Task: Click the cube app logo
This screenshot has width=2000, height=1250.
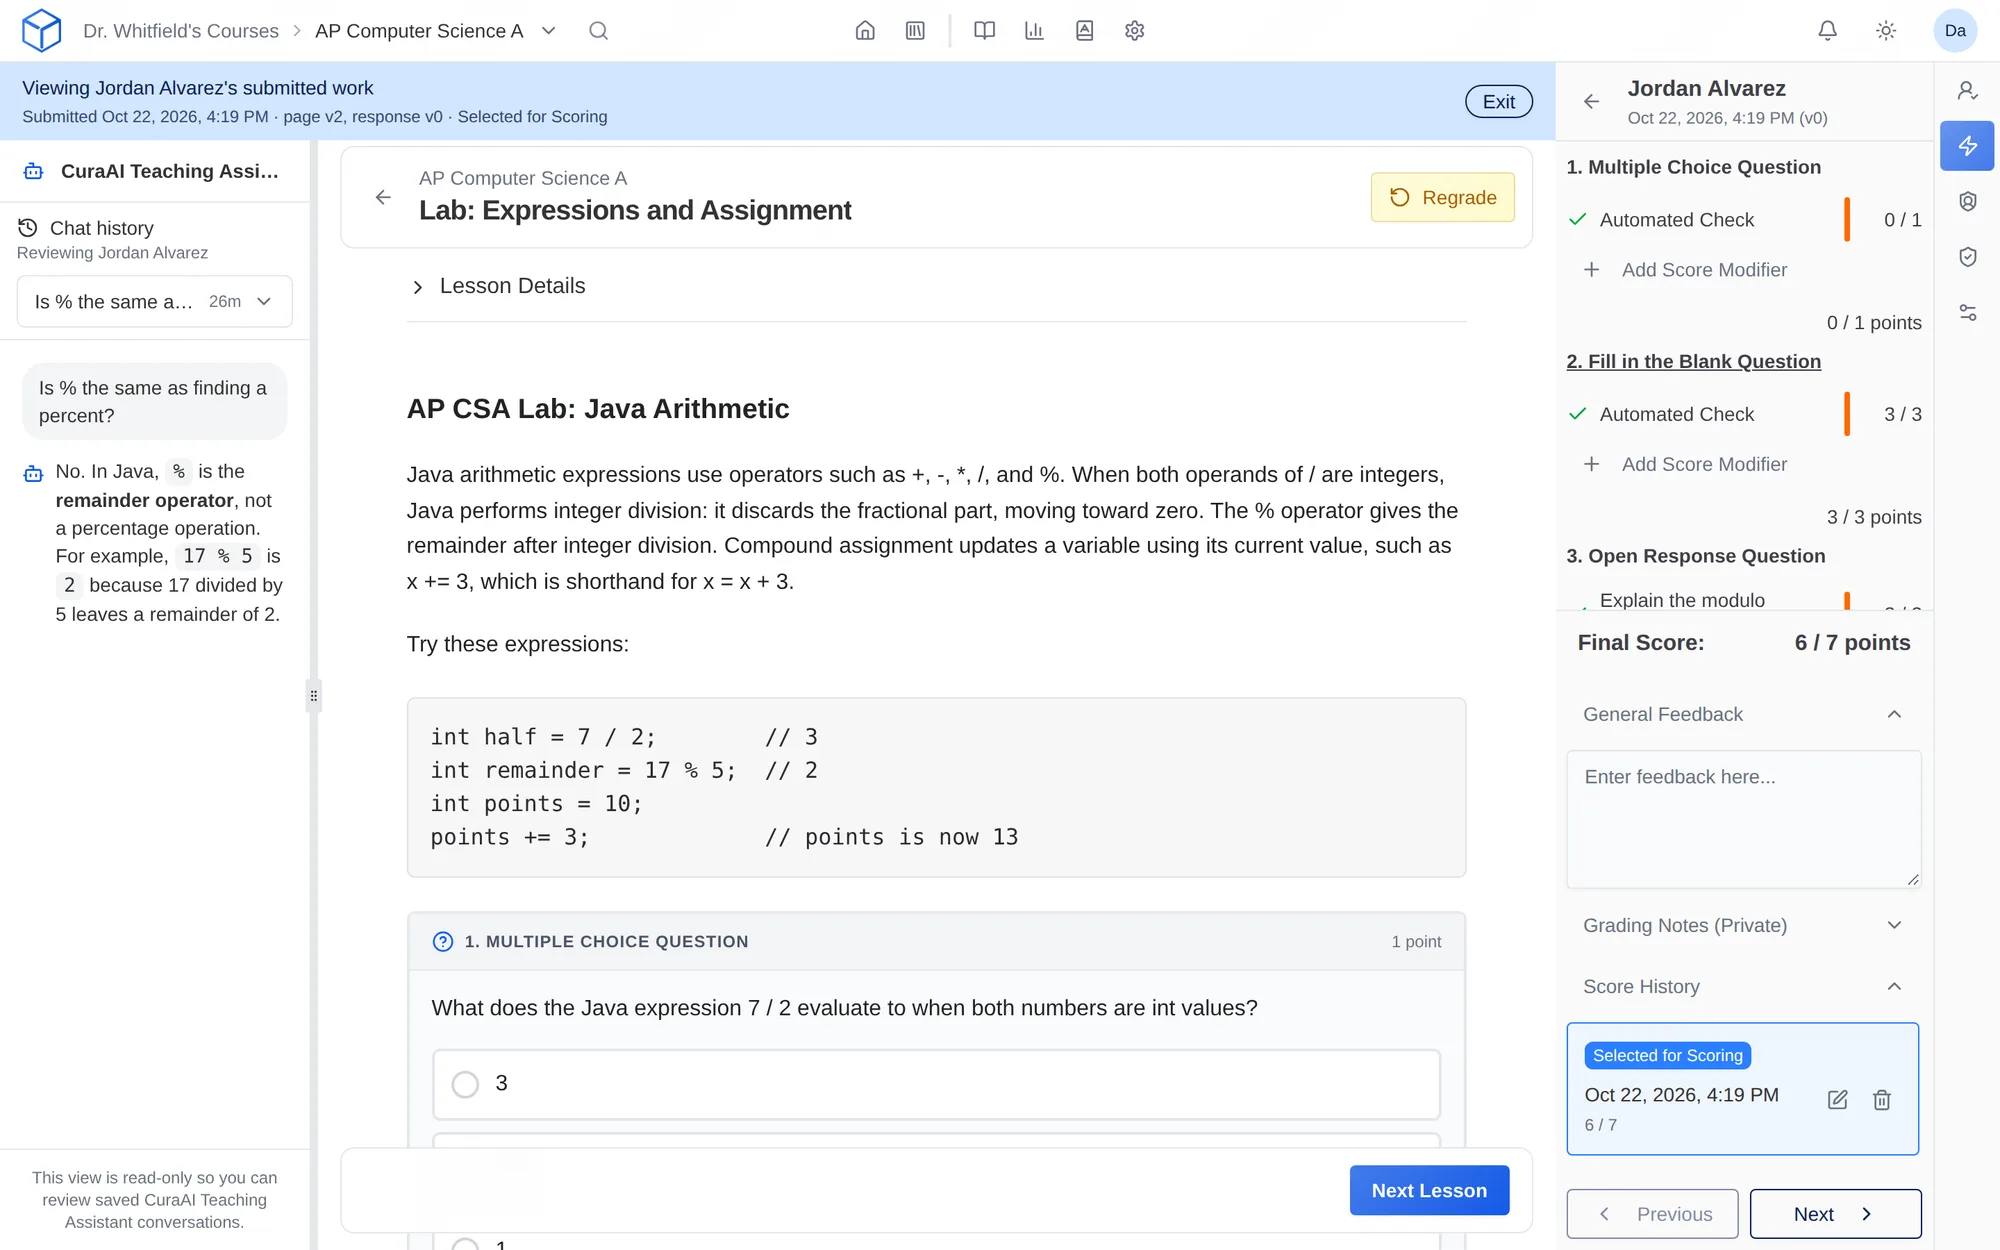Action: (41, 30)
